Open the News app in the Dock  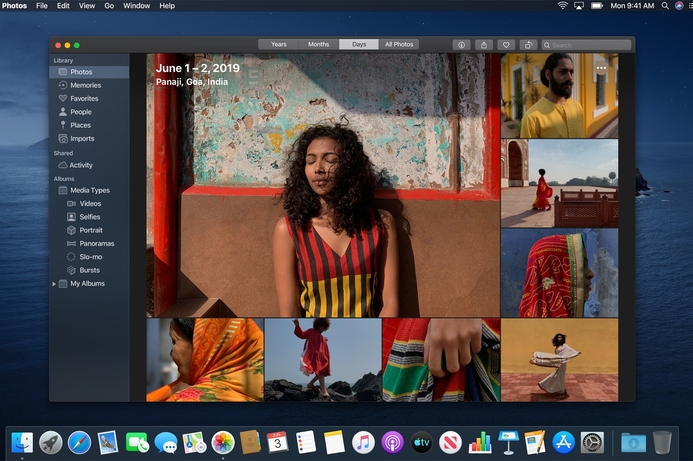[x=450, y=442]
